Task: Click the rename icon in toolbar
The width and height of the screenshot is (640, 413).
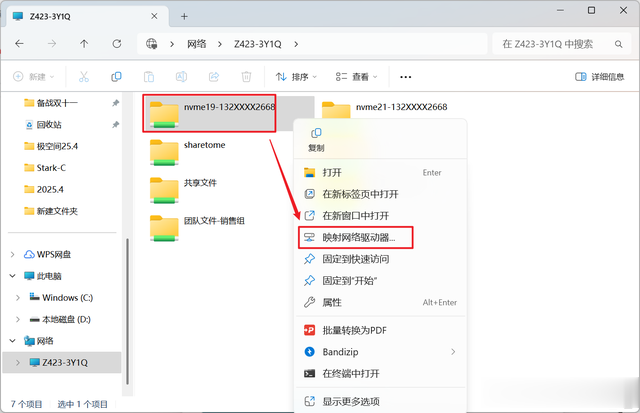Action: point(181,77)
